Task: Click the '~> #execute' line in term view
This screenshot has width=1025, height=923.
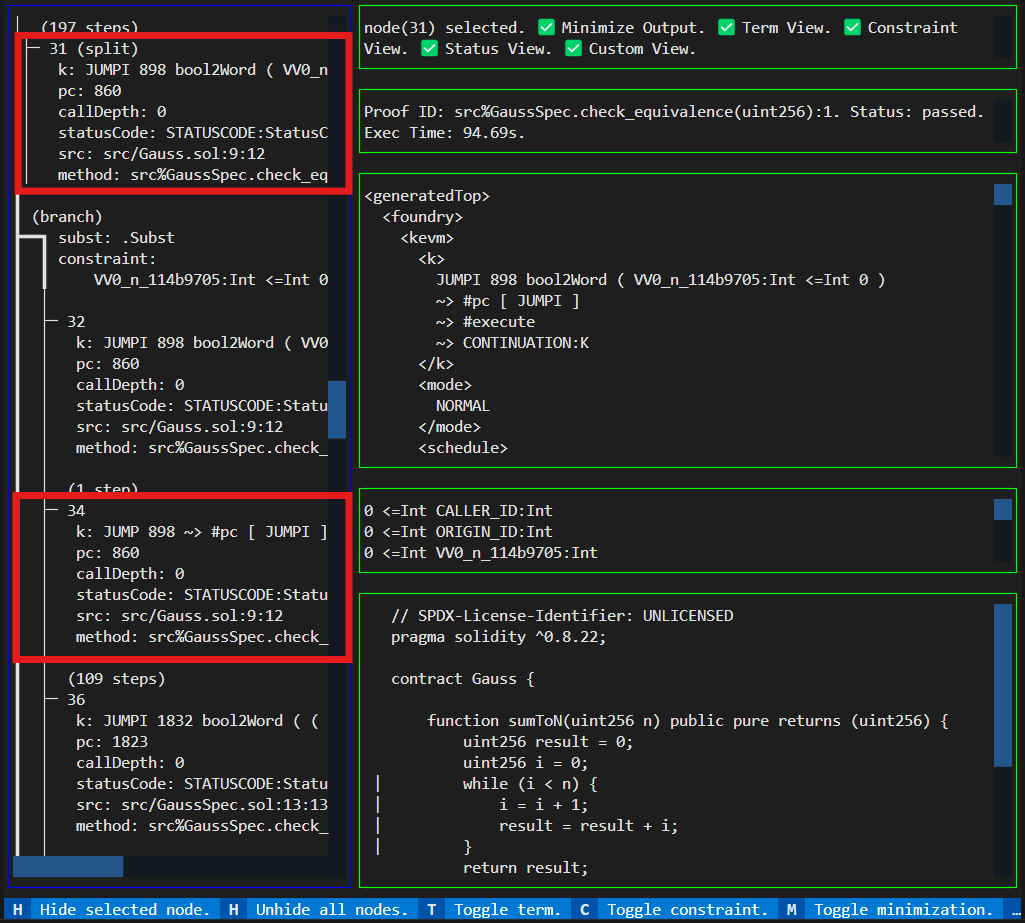Action: tap(486, 322)
